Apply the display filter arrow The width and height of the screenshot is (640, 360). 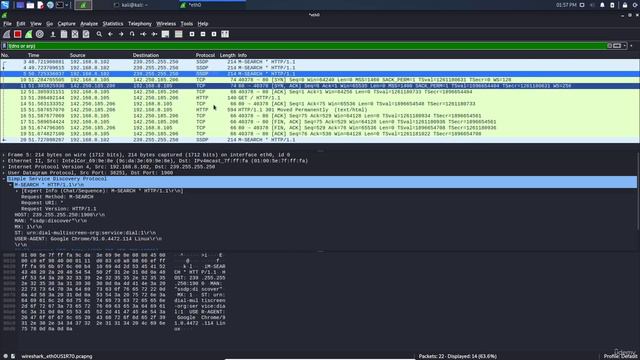coord(617,46)
